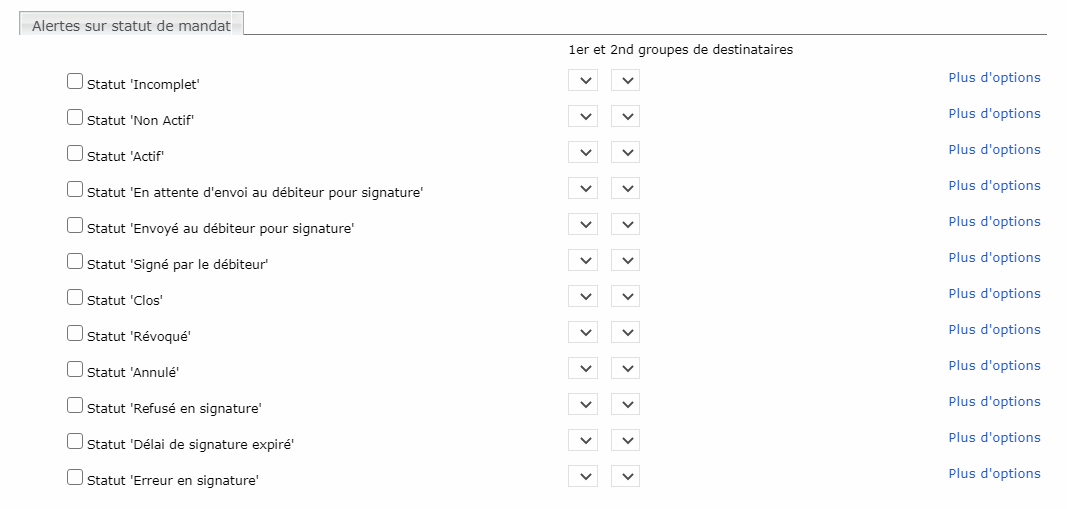Image resolution: width=1067 pixels, height=509 pixels.
Task: Check the Statut 'Non Actif' checkbox
Action: [75, 117]
